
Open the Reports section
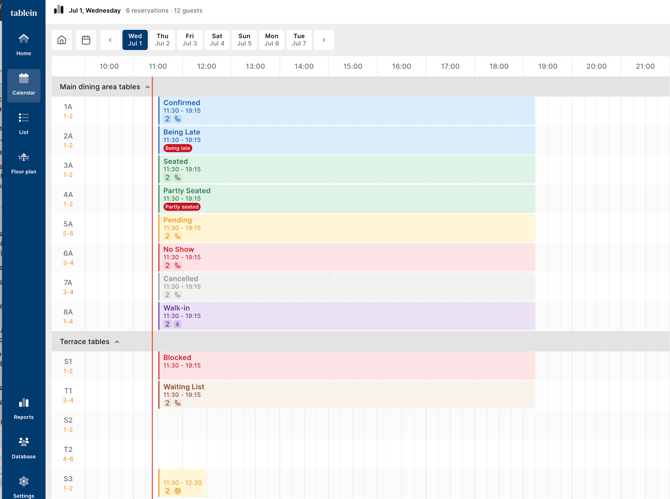pos(24,409)
